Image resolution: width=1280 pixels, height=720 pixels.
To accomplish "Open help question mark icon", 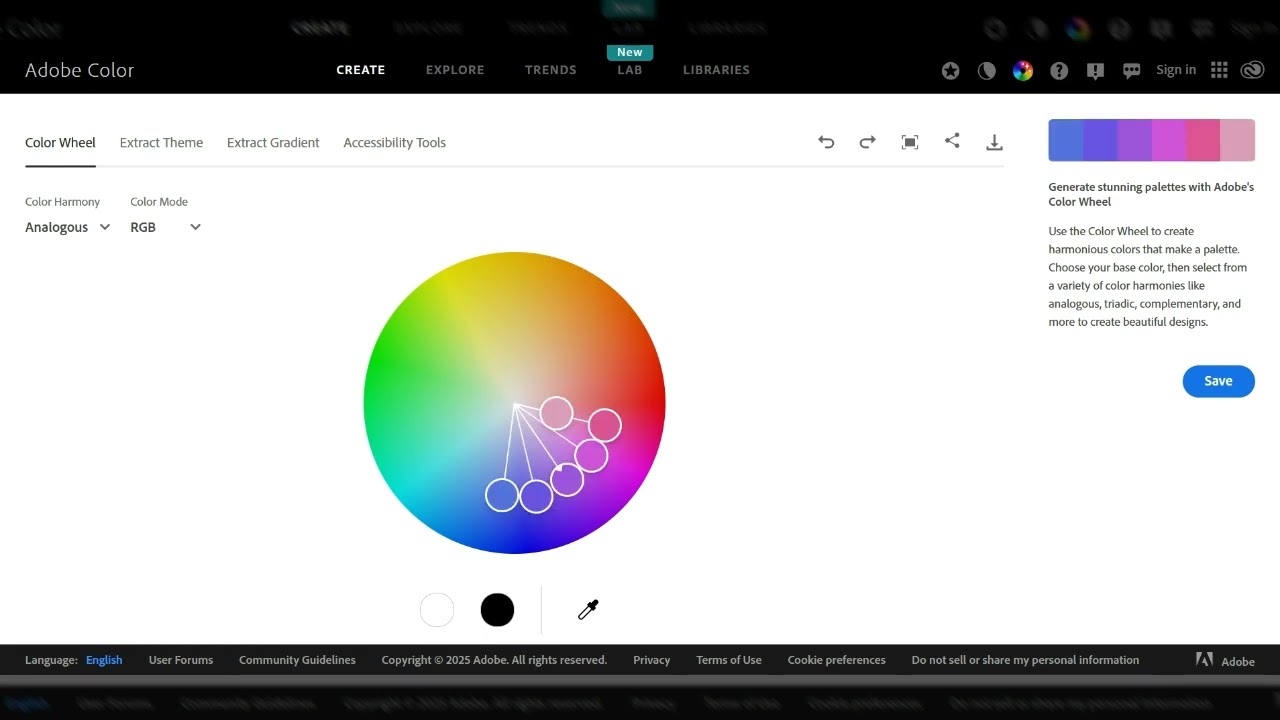I will 1059,70.
